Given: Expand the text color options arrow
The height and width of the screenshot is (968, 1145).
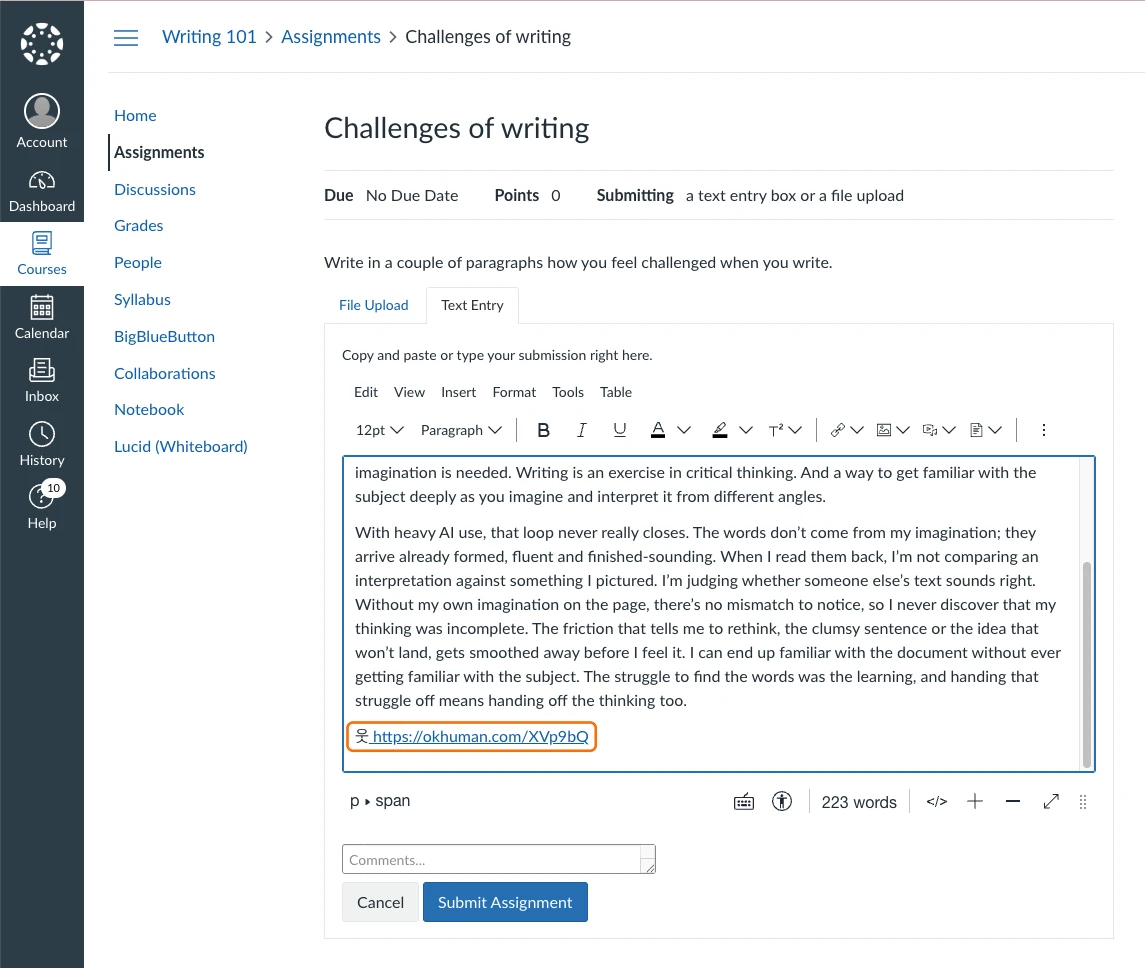Looking at the screenshot, I should point(684,430).
